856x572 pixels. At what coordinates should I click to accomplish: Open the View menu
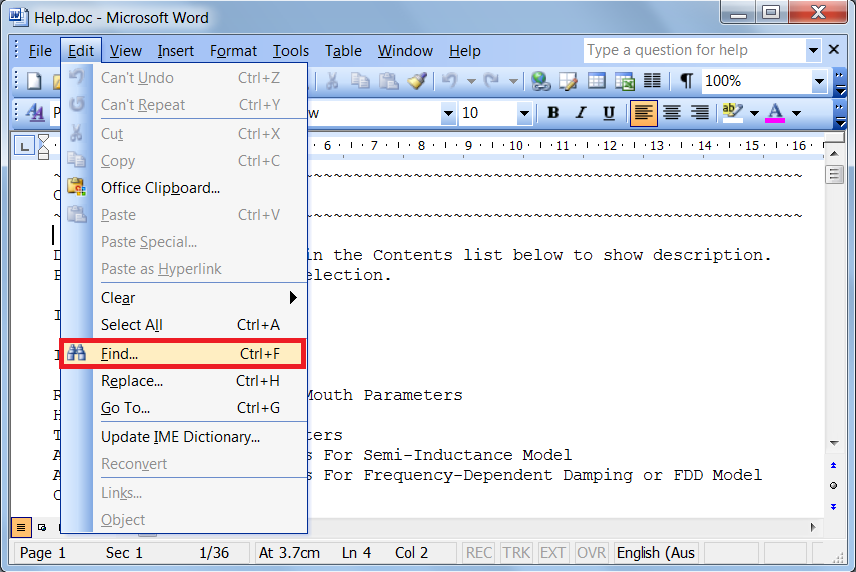tap(126, 51)
